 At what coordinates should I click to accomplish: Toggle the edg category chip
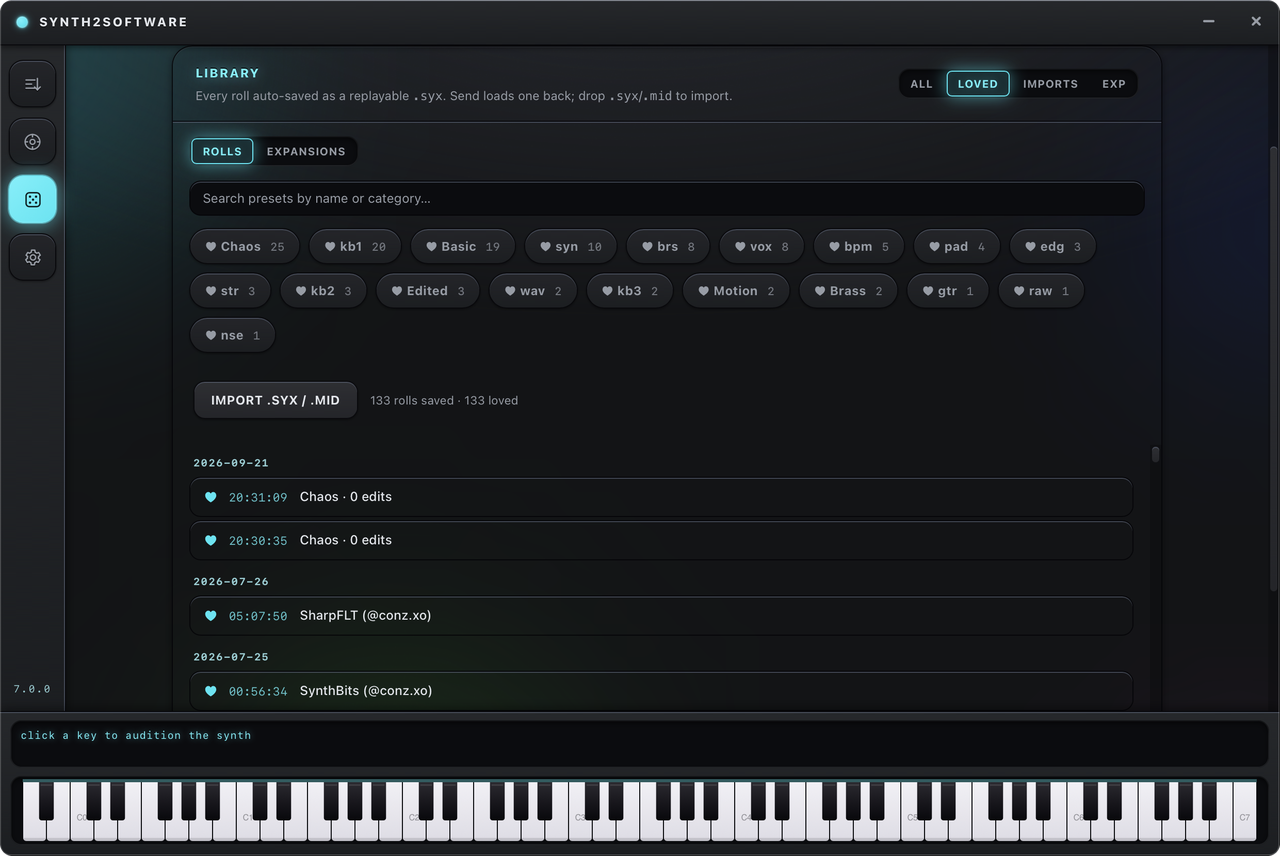tap(1053, 246)
